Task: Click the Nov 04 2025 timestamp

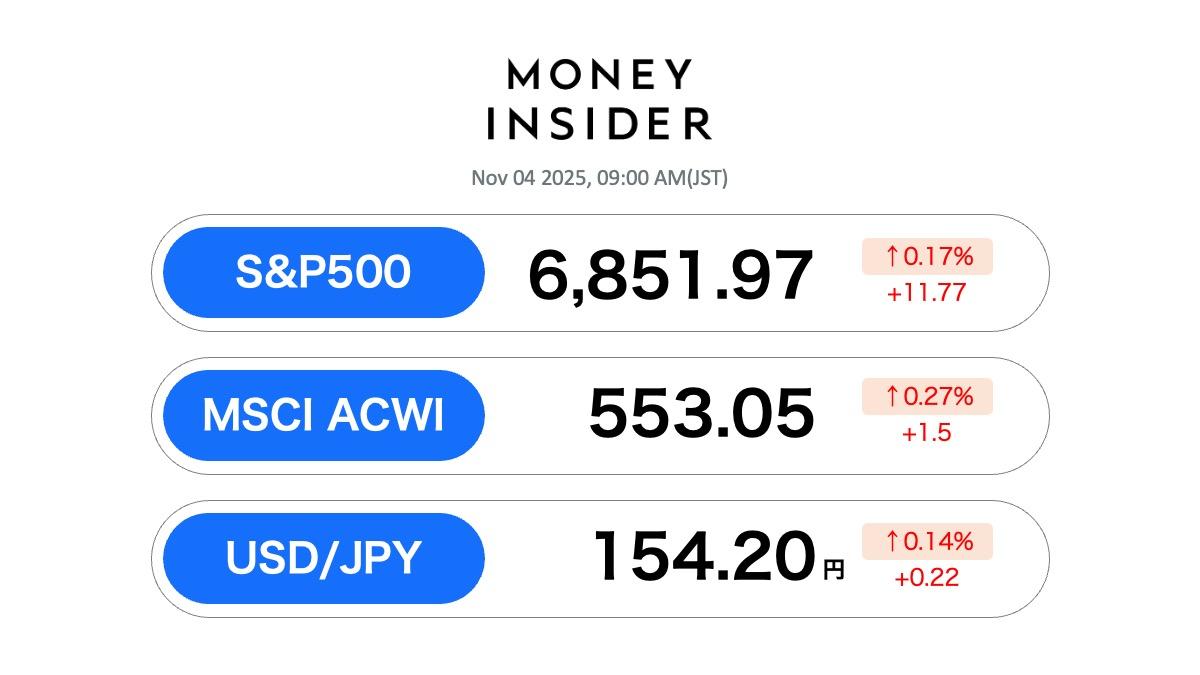Action: click(x=599, y=179)
